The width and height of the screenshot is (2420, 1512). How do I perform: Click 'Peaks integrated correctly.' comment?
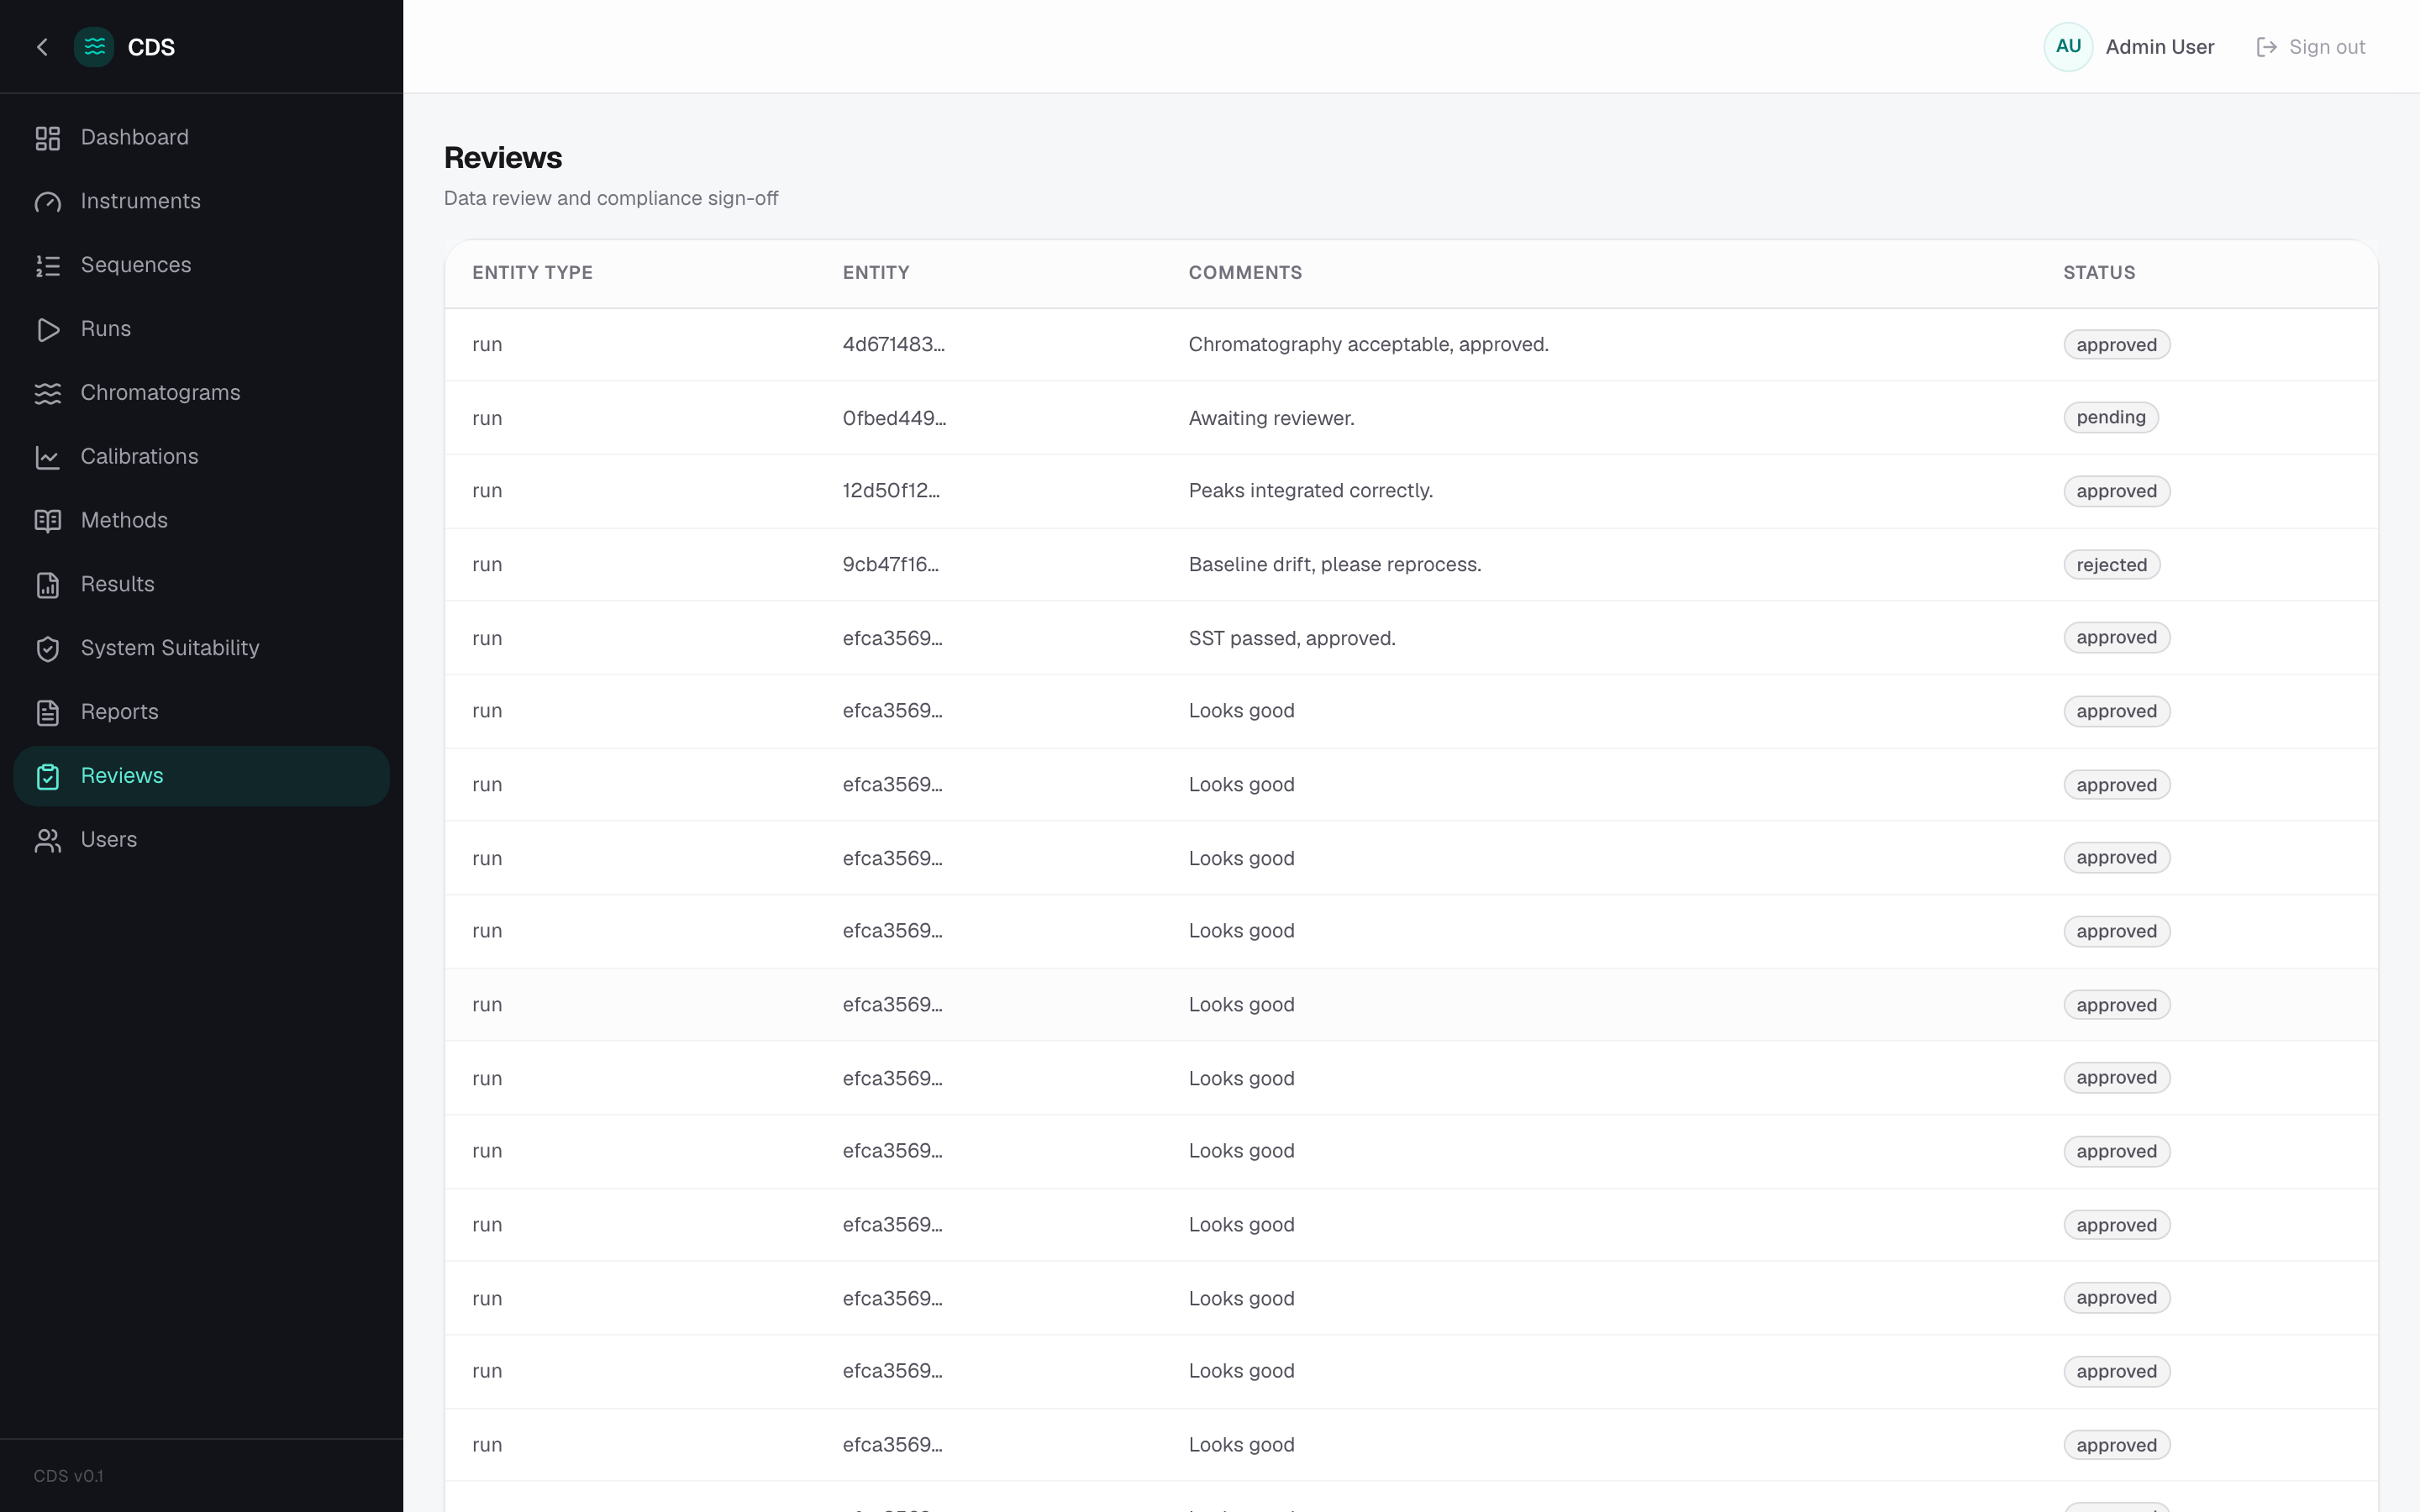coord(1310,491)
